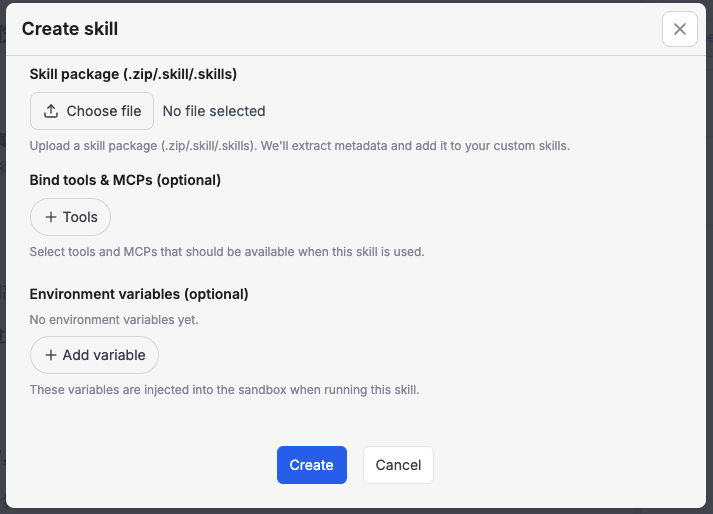The height and width of the screenshot is (514, 713).
Task: Click the 'No file selected' status text
Action: 214,111
